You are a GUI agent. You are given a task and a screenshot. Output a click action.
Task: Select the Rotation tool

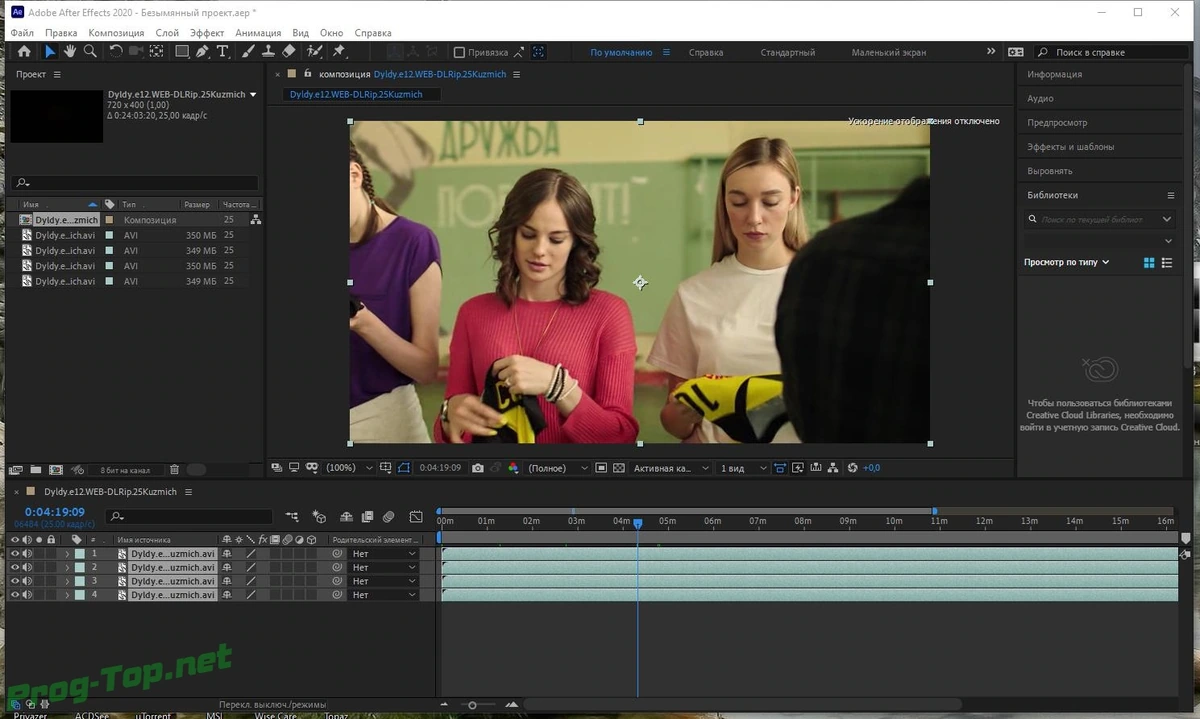pos(116,52)
